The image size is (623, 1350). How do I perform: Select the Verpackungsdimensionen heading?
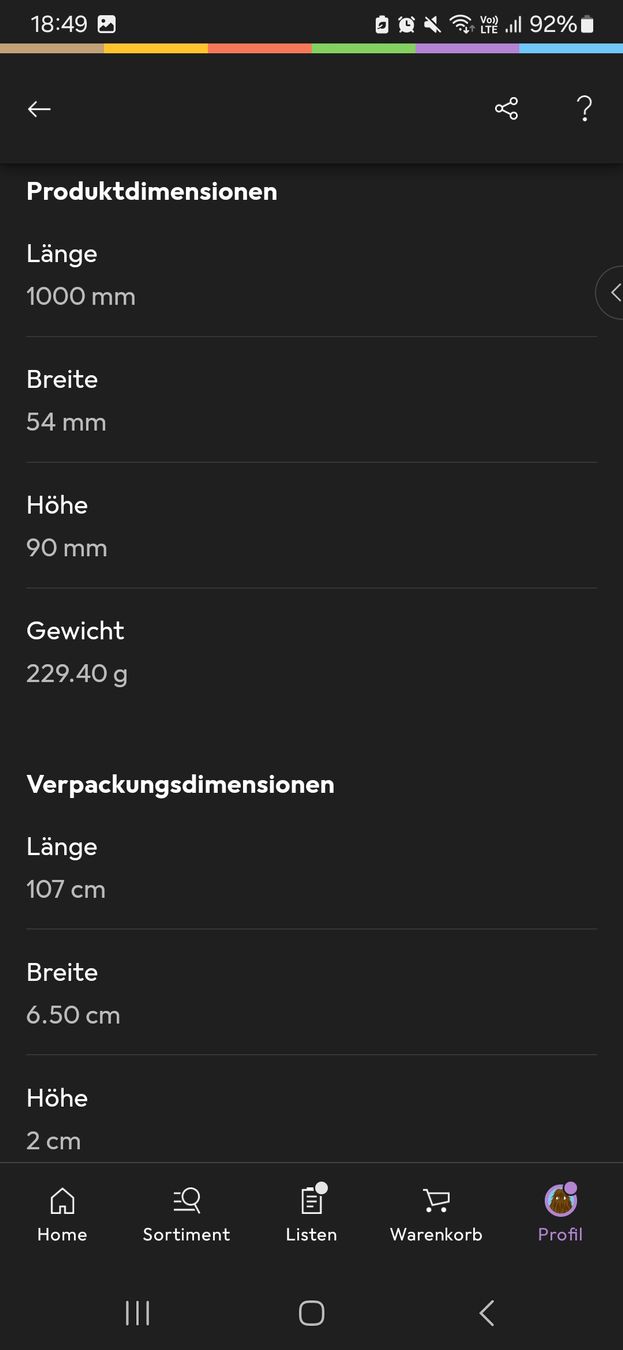[180, 784]
